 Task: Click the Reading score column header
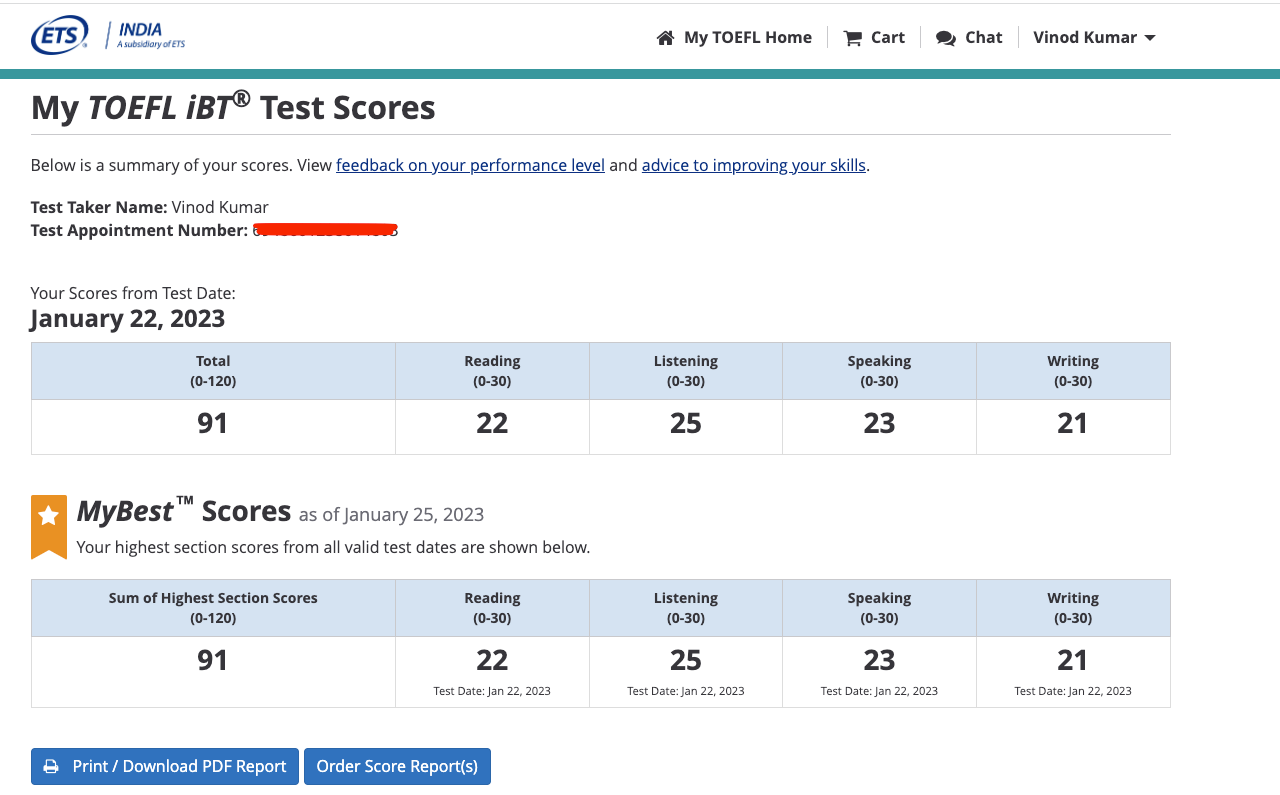(x=492, y=370)
